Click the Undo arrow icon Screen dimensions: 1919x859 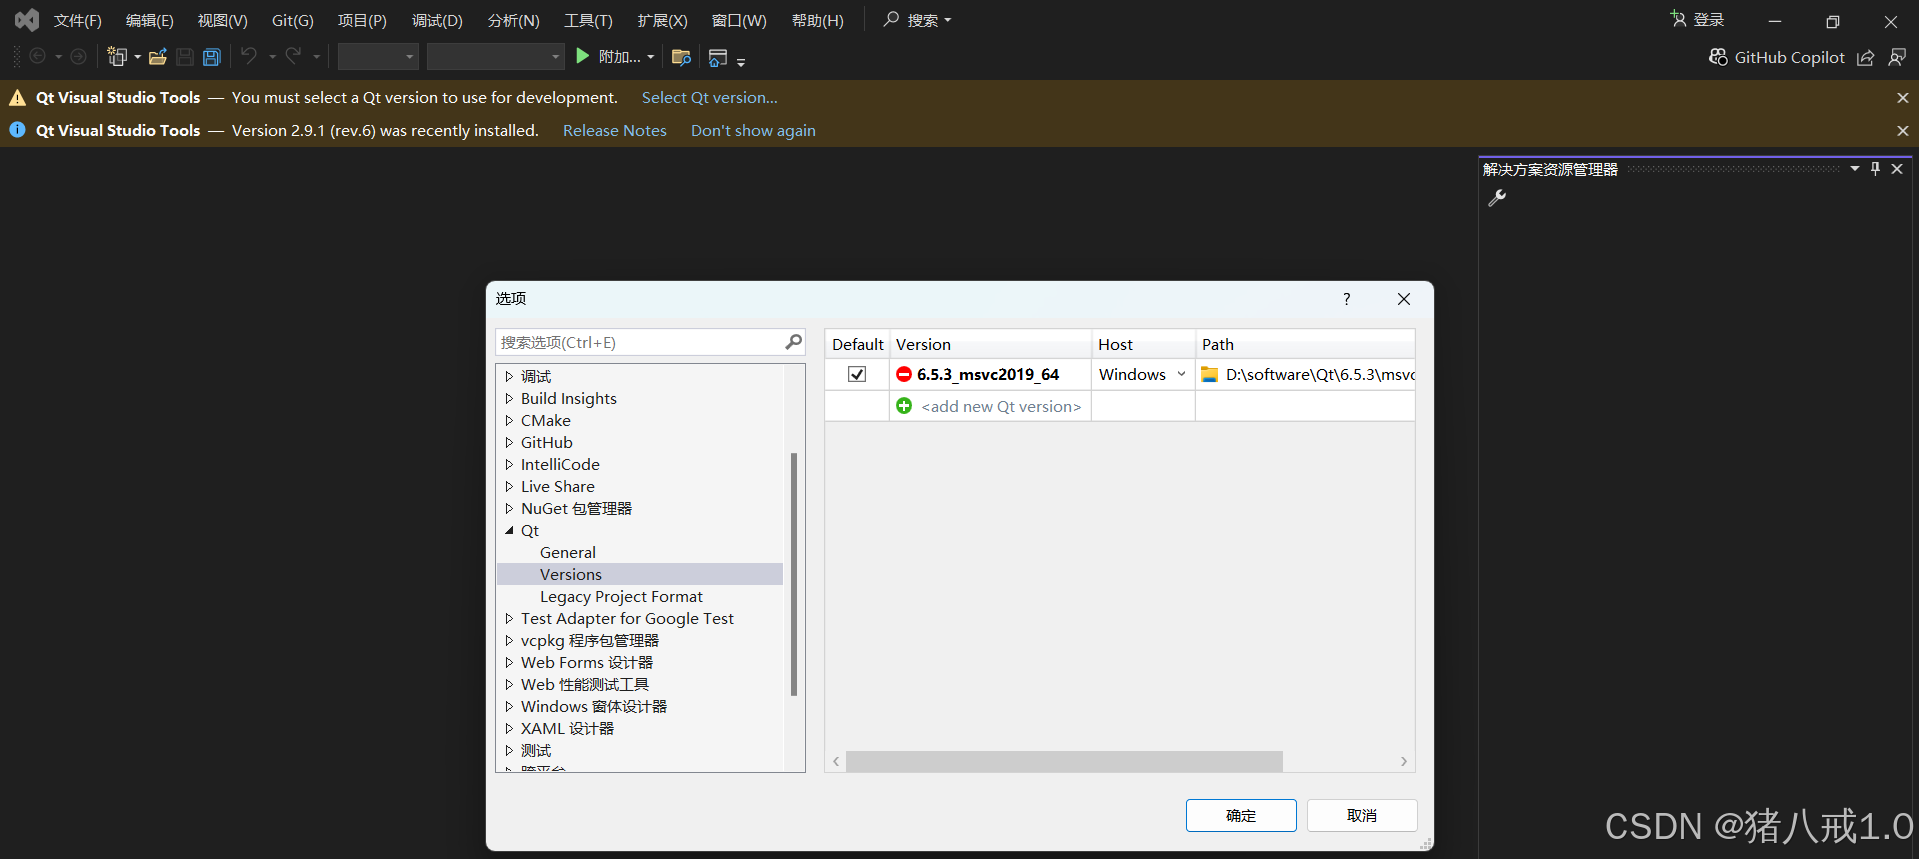(249, 56)
